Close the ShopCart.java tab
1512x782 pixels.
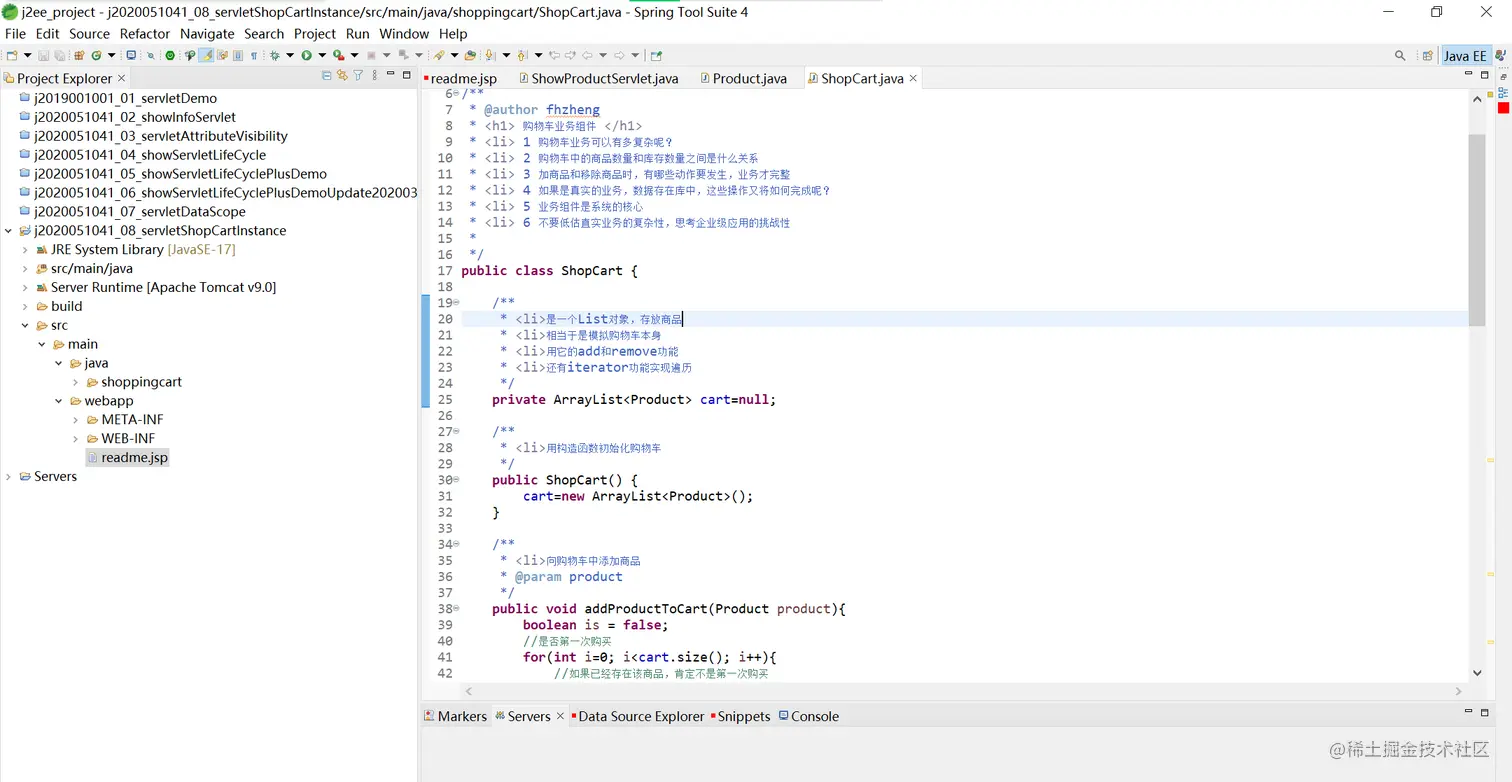(913, 78)
